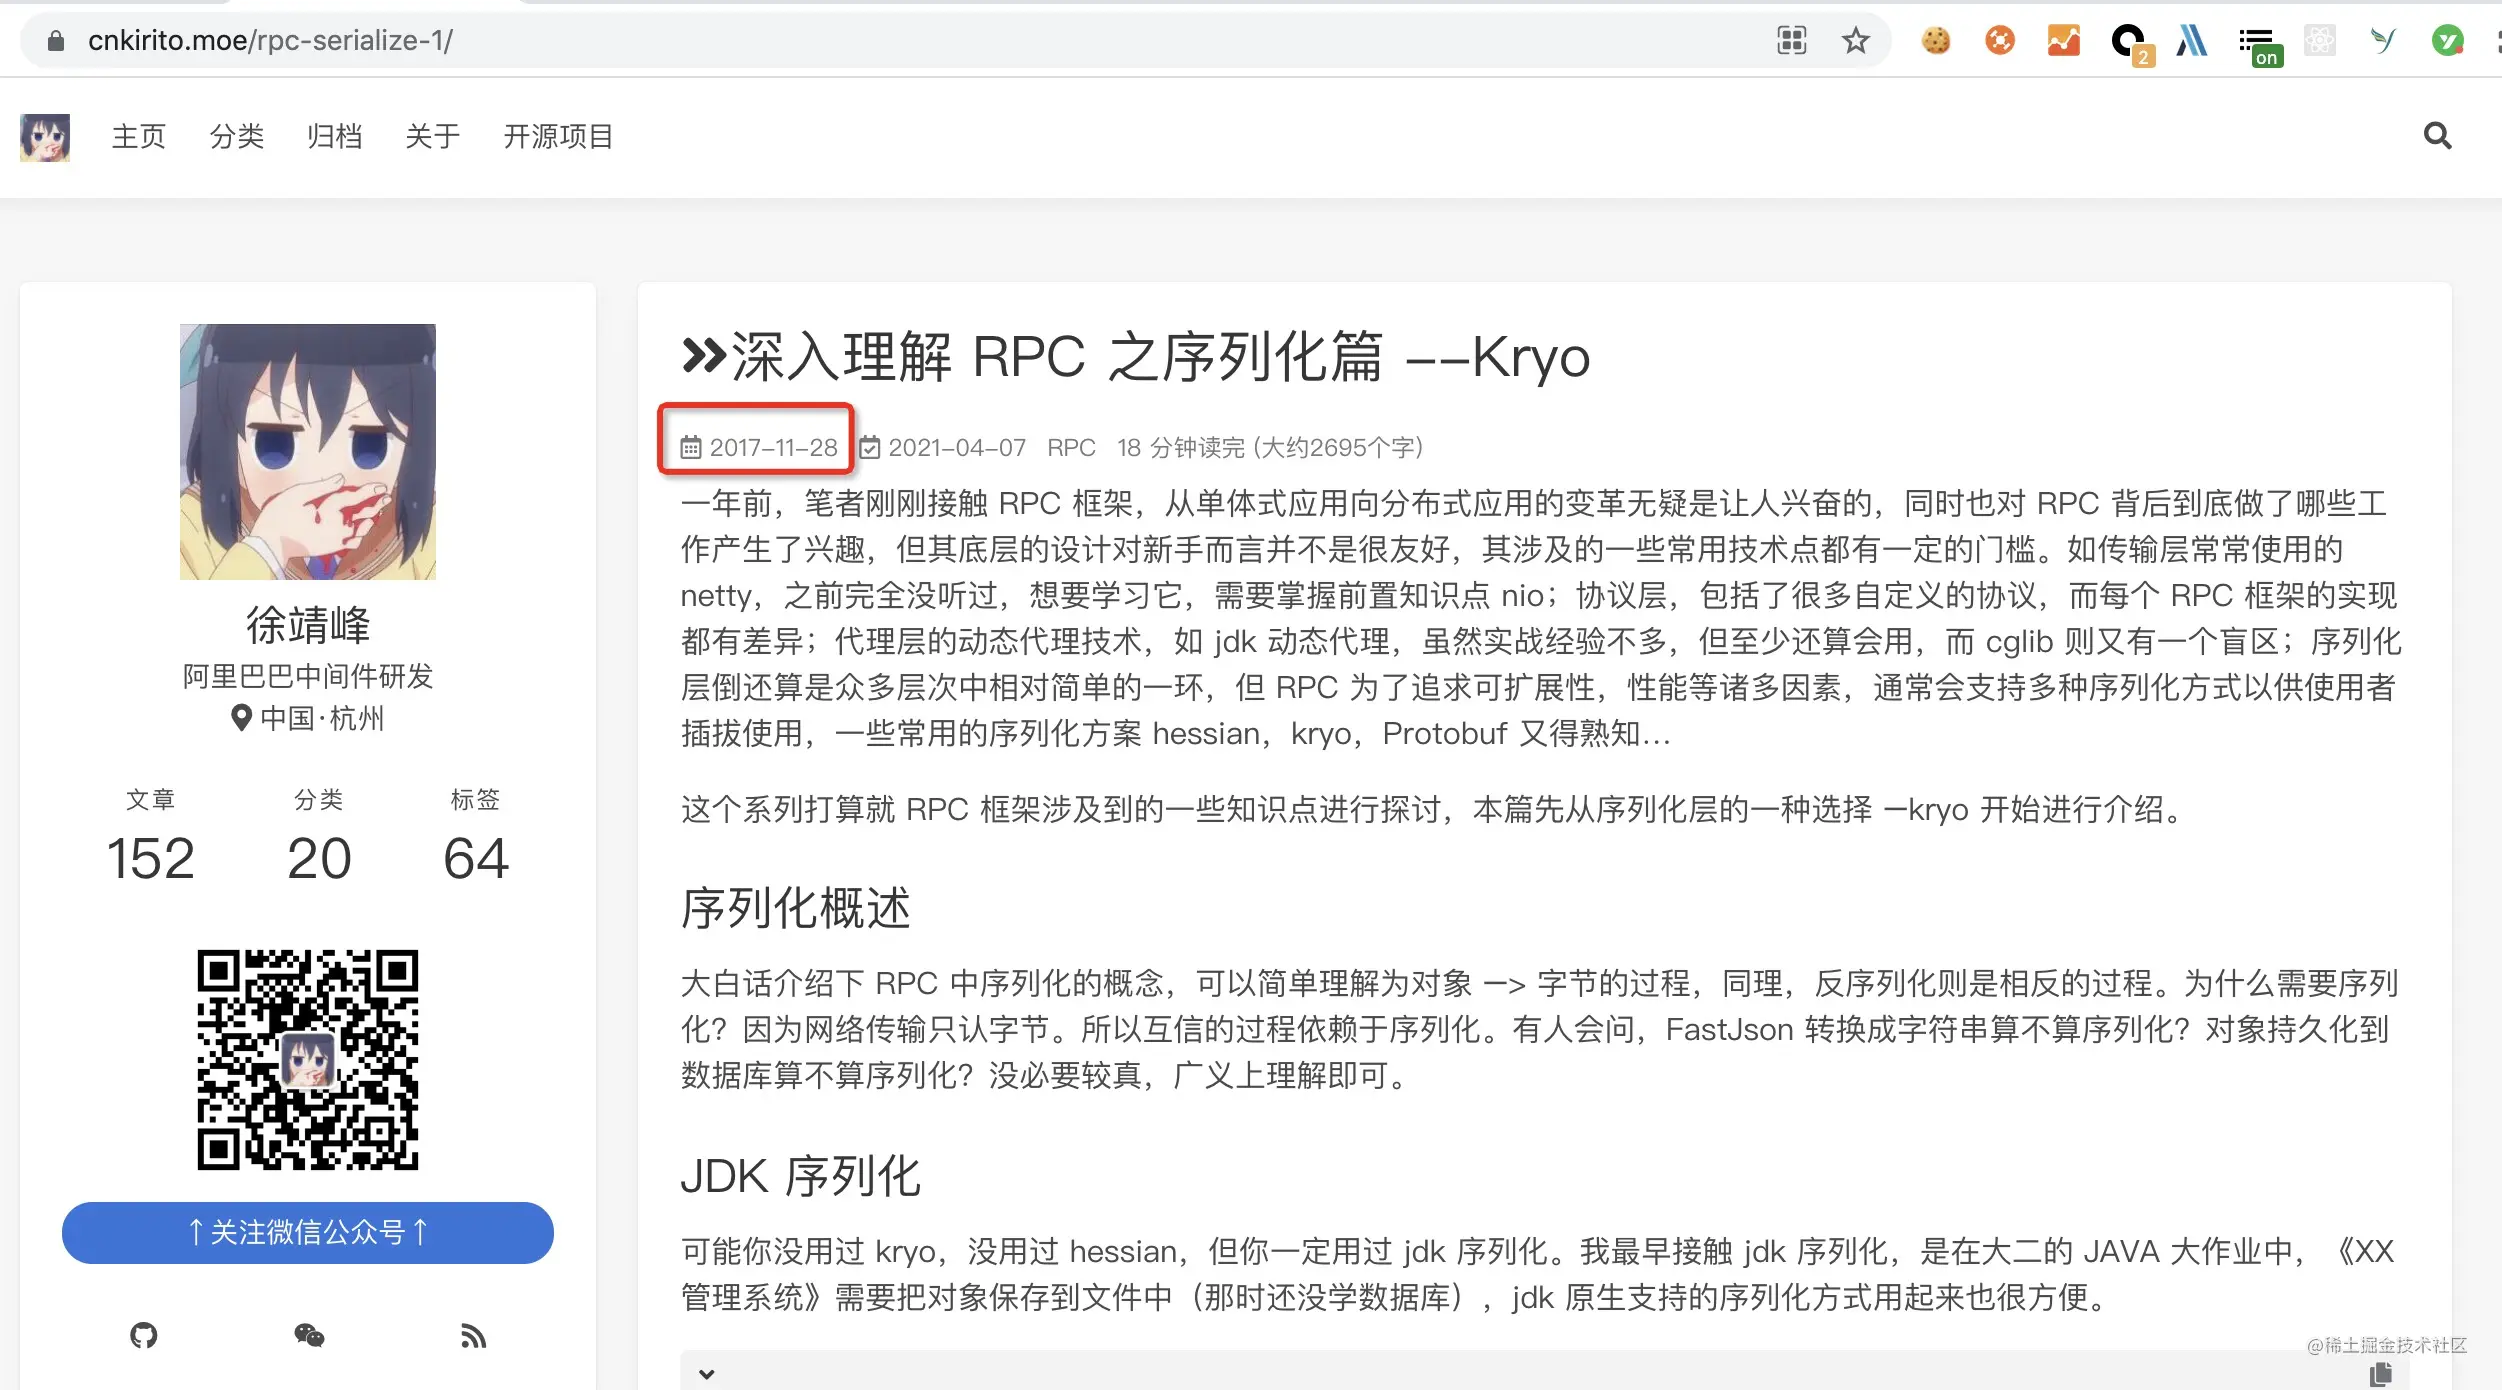Screen dimensions: 2502x1390
Task: Open the 开源项目 navigation item
Action: coord(558,136)
